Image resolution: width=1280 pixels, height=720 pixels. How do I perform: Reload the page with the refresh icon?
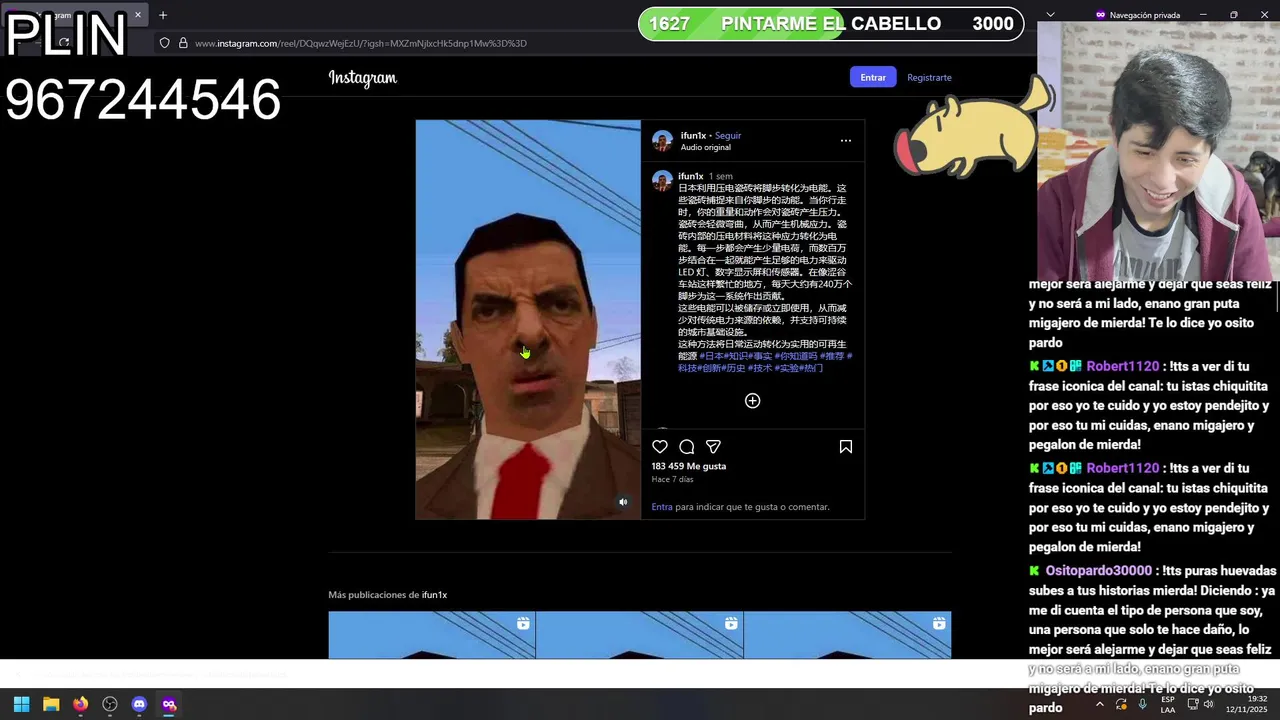[64, 43]
